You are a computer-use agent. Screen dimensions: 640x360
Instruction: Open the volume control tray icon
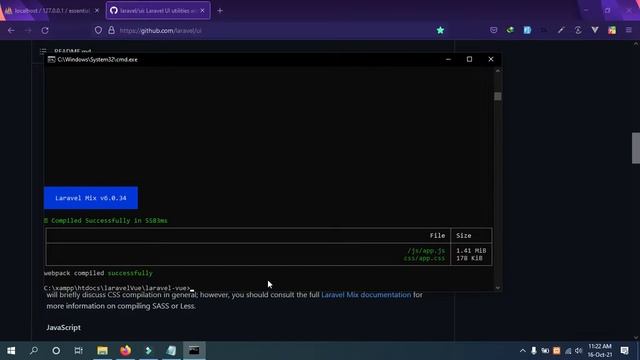pyautogui.click(x=579, y=351)
